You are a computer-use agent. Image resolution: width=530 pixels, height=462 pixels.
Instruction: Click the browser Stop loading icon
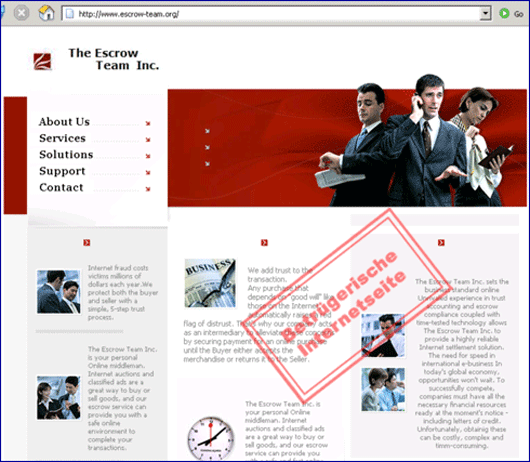21,13
